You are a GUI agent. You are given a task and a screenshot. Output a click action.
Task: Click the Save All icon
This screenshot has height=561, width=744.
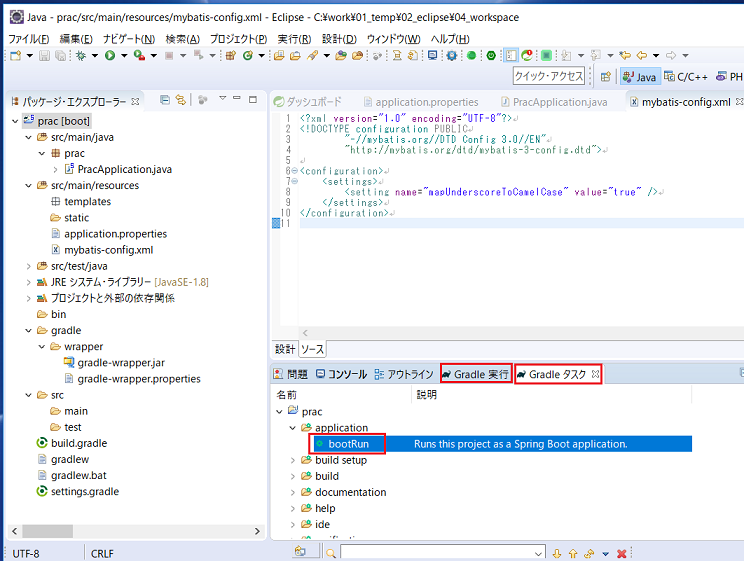point(60,56)
